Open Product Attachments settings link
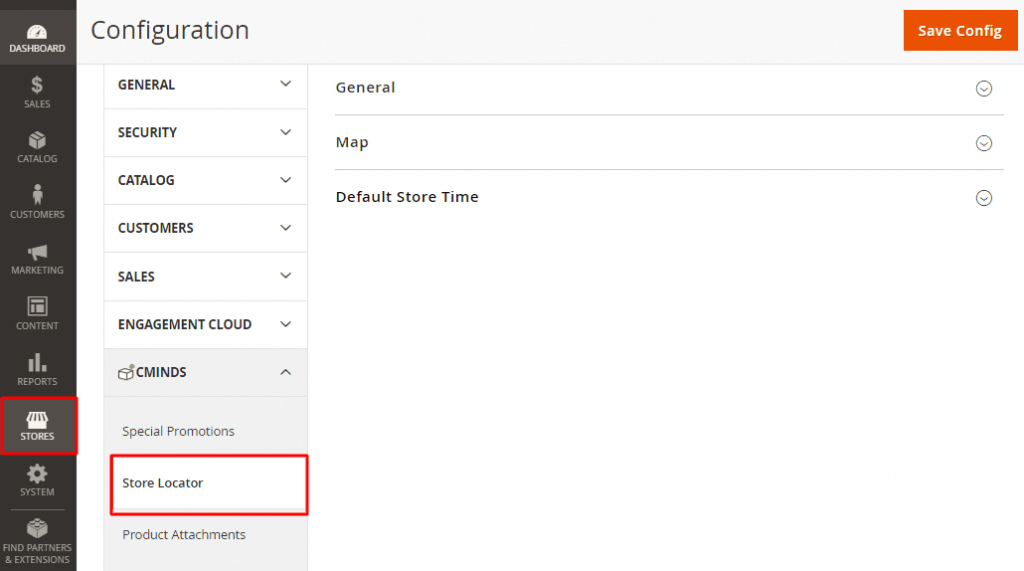Image resolution: width=1024 pixels, height=571 pixels. (184, 535)
